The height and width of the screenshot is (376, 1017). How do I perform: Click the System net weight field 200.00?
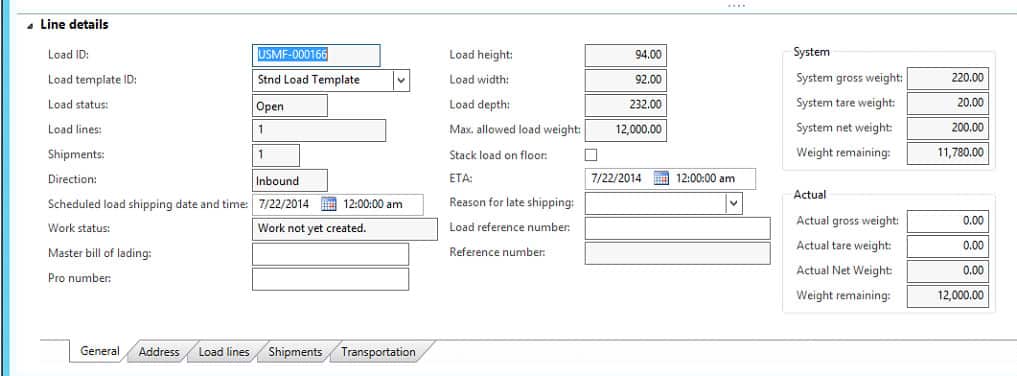[948, 128]
